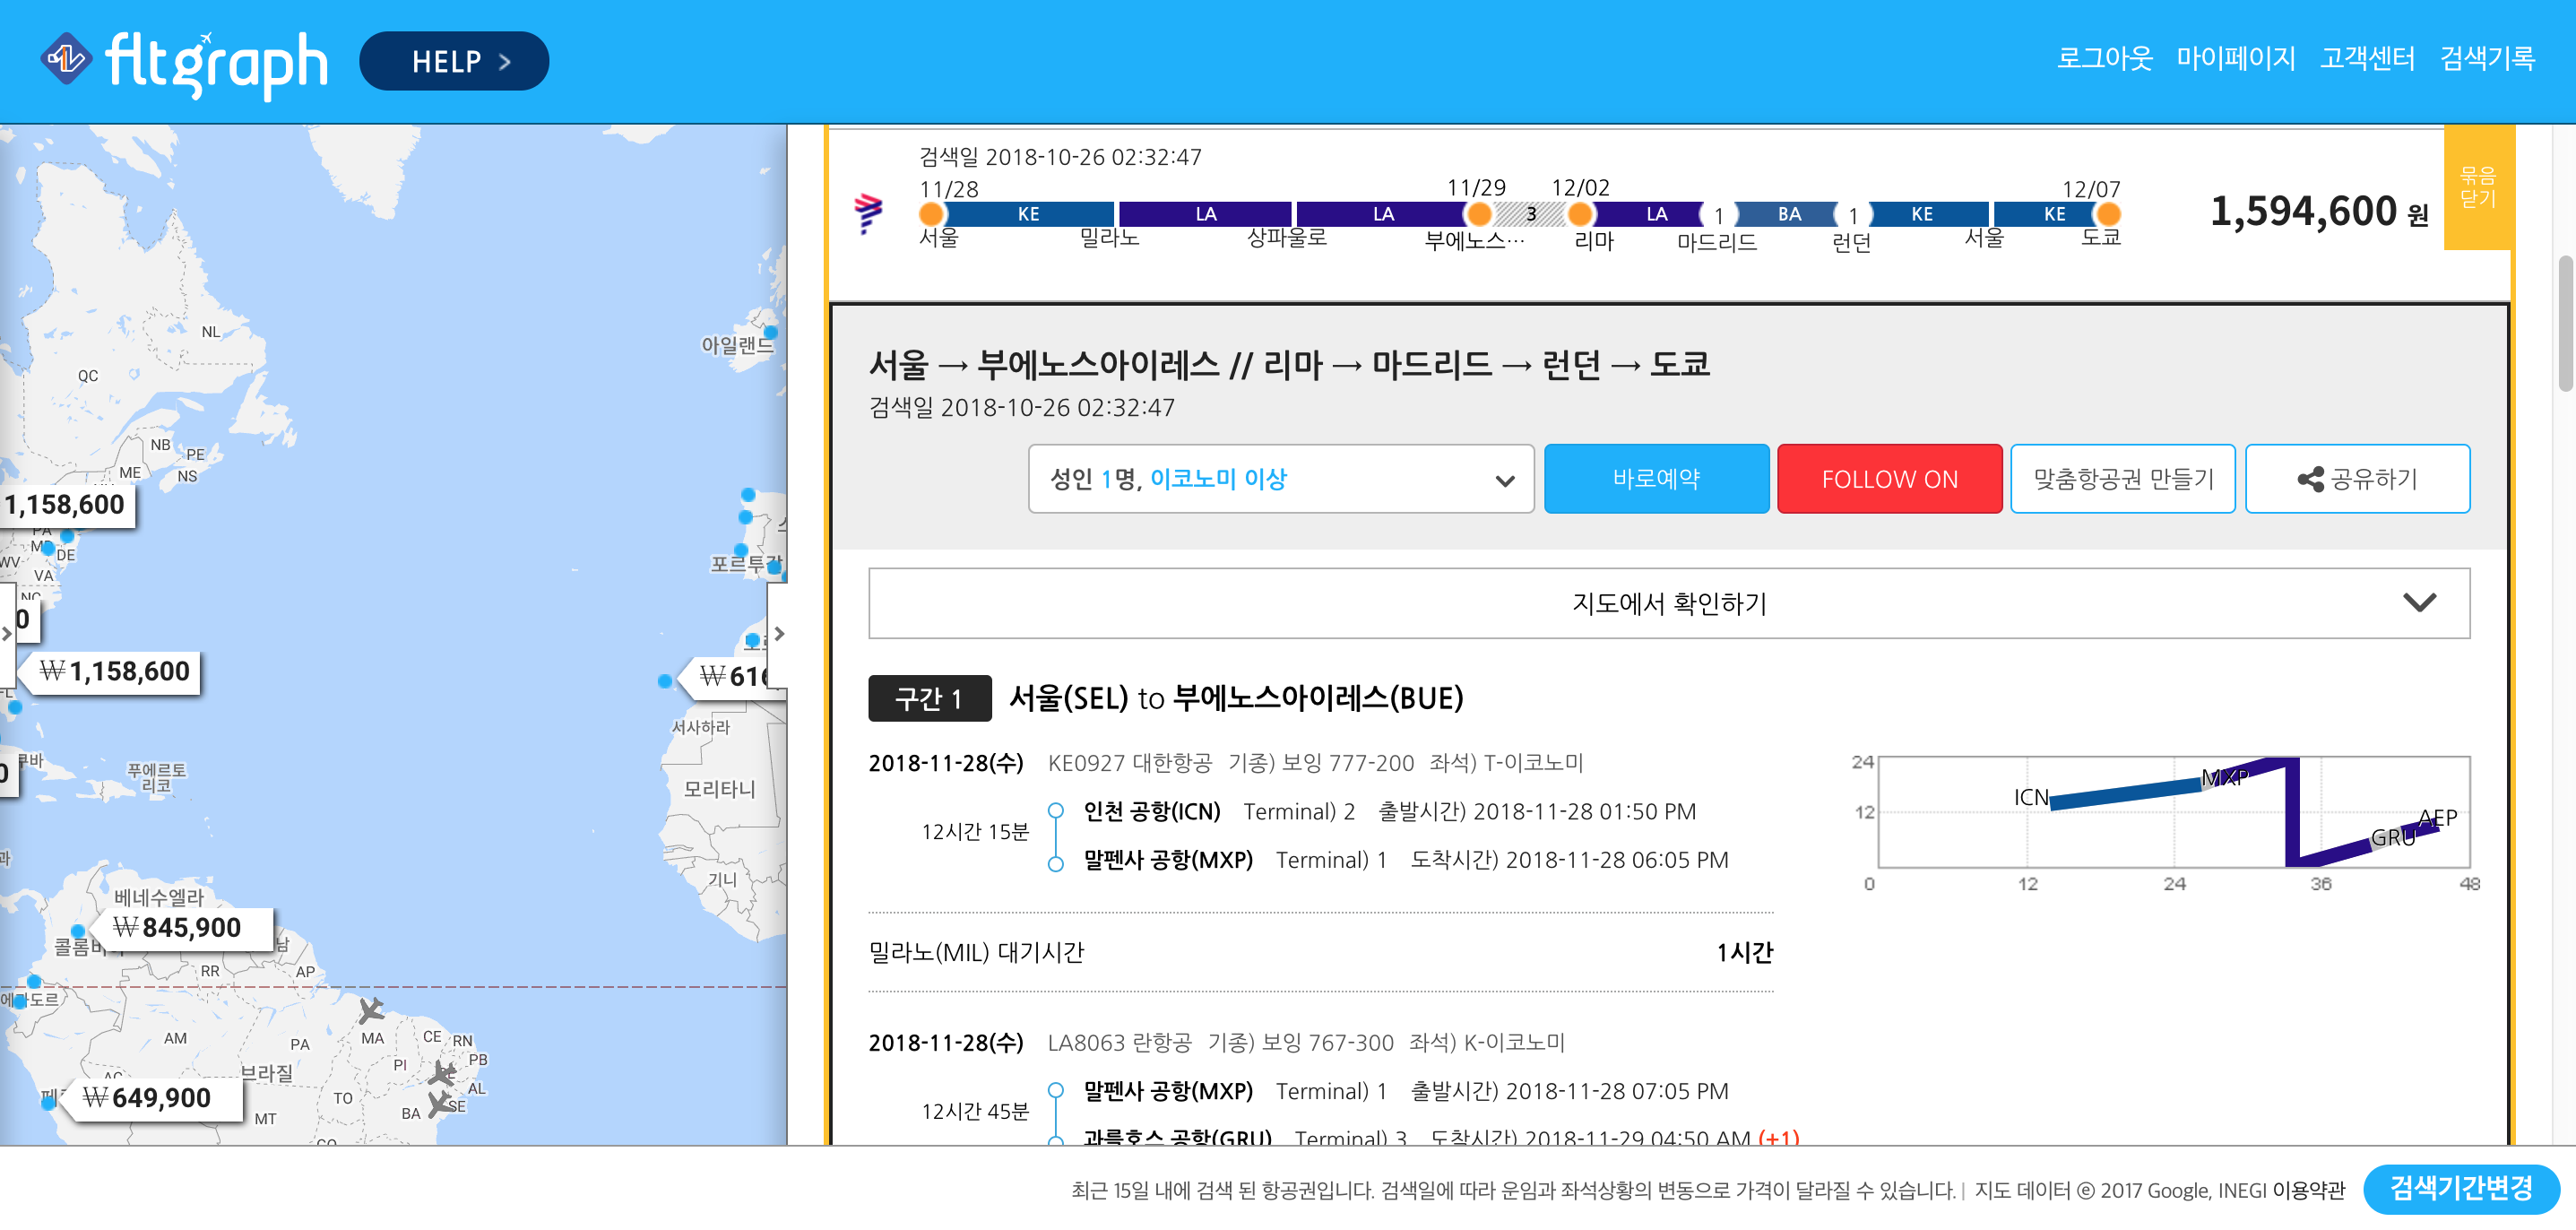Expand the 지도에서 확인하기 section

[1668, 602]
